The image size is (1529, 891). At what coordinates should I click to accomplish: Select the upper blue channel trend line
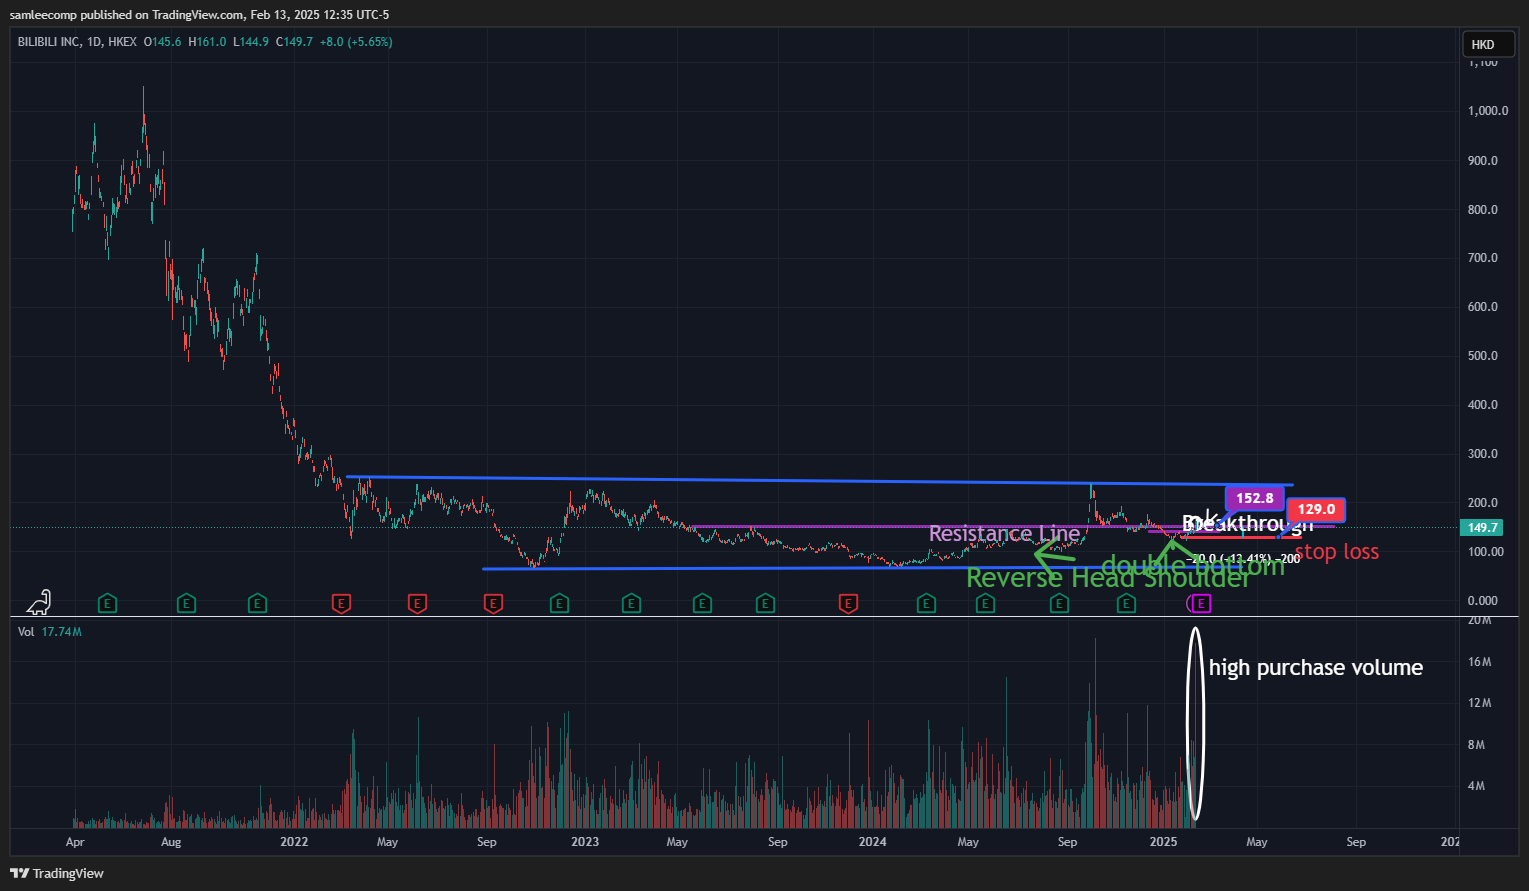(x=820, y=481)
